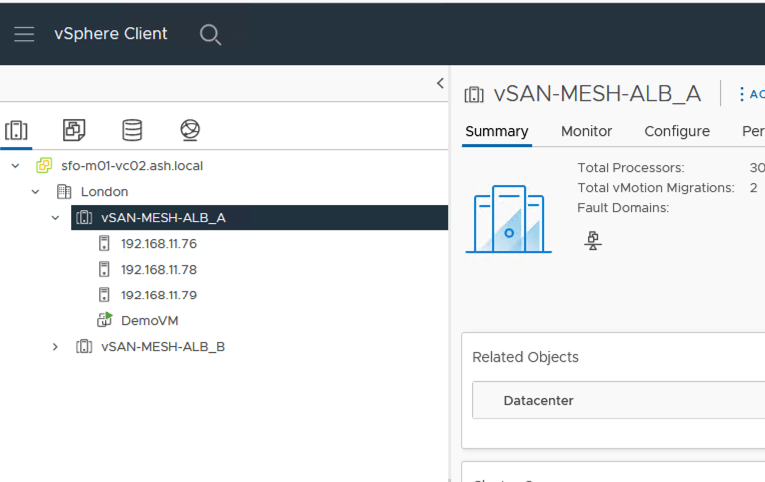
Task: Collapse the vSAN-MESH-ALB_A cluster node
Action: point(55,218)
